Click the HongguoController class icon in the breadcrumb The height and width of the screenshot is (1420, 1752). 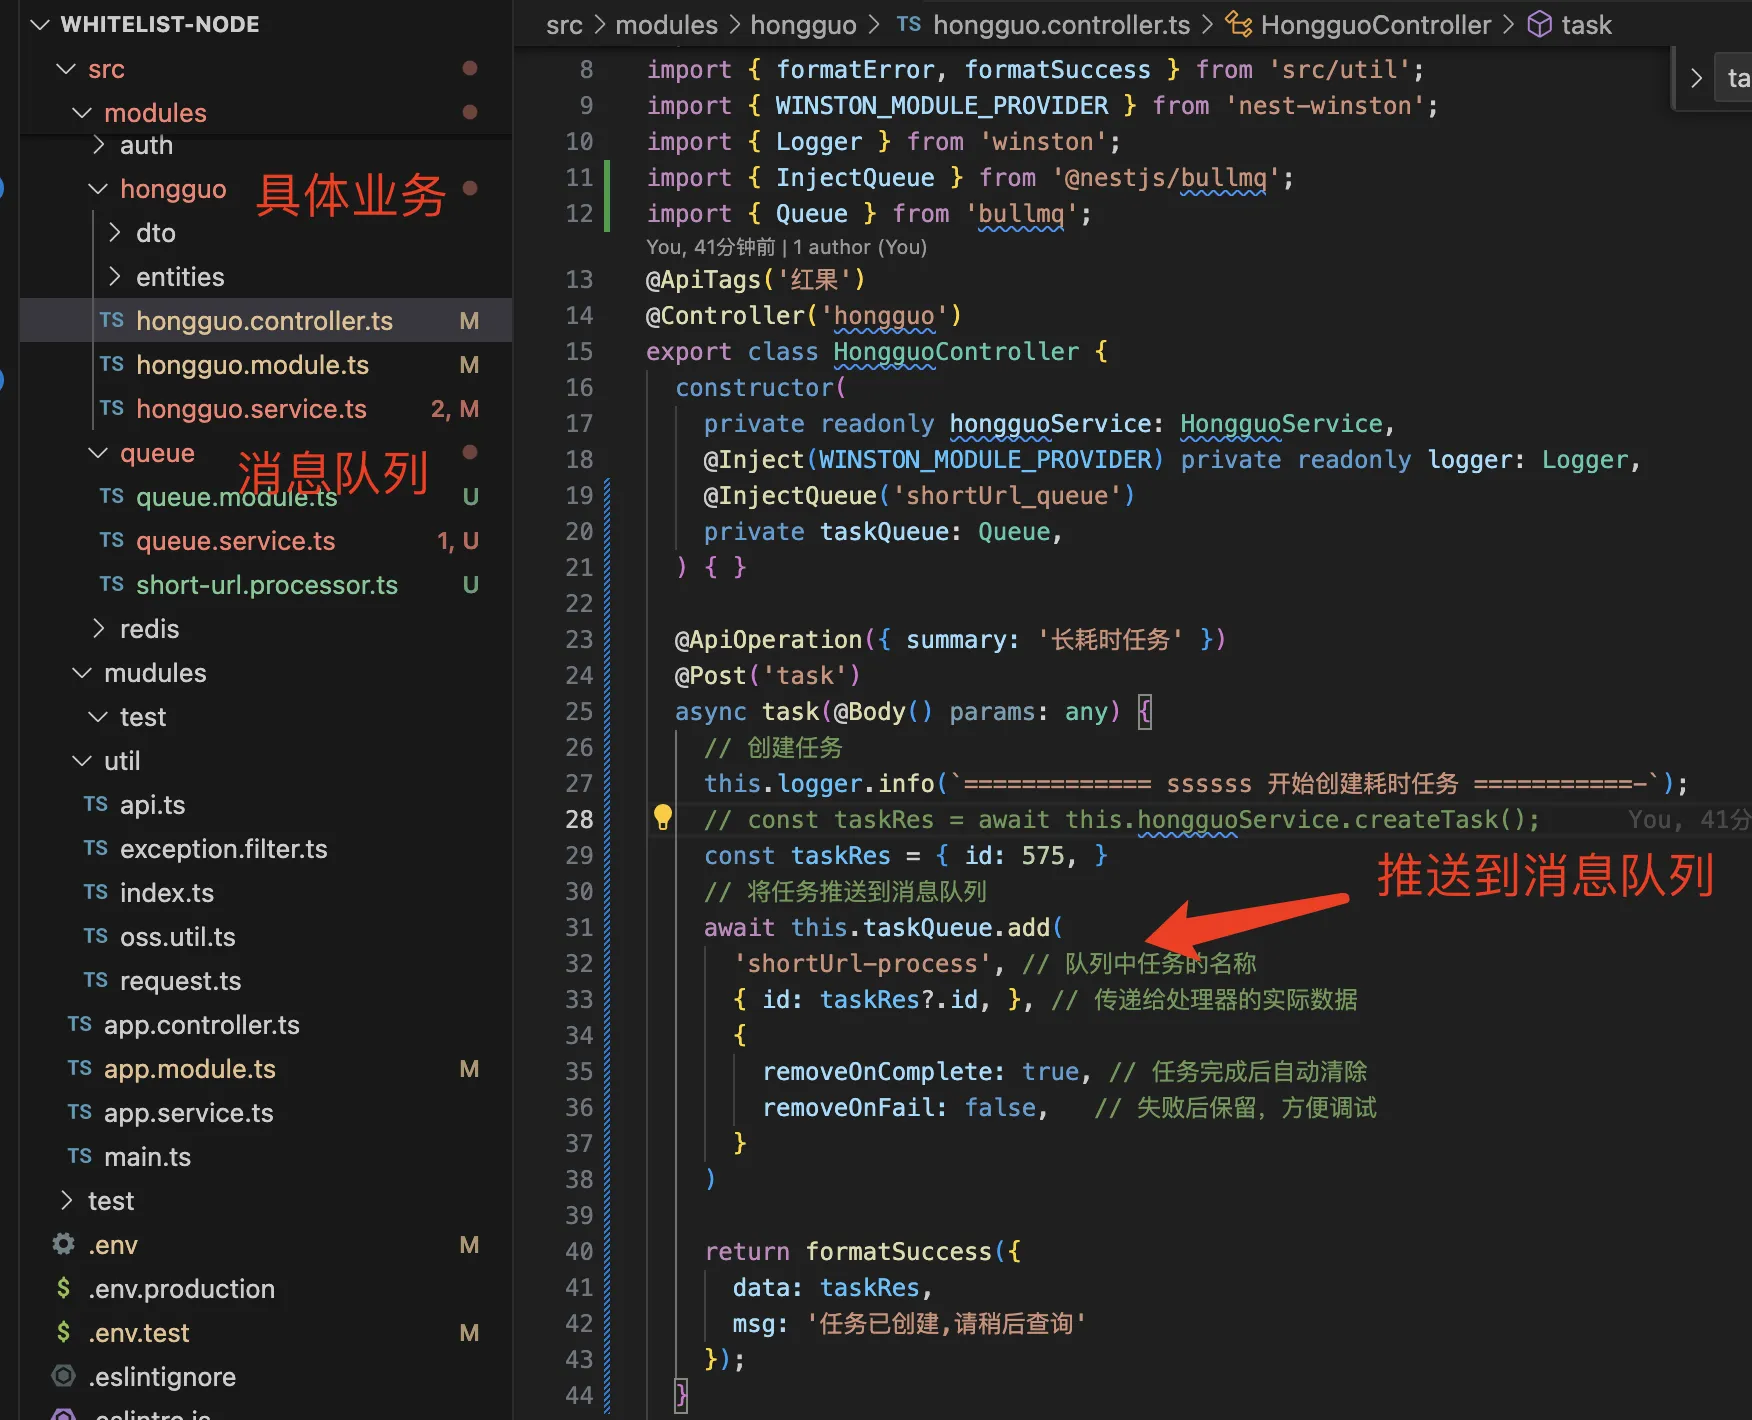click(1238, 24)
